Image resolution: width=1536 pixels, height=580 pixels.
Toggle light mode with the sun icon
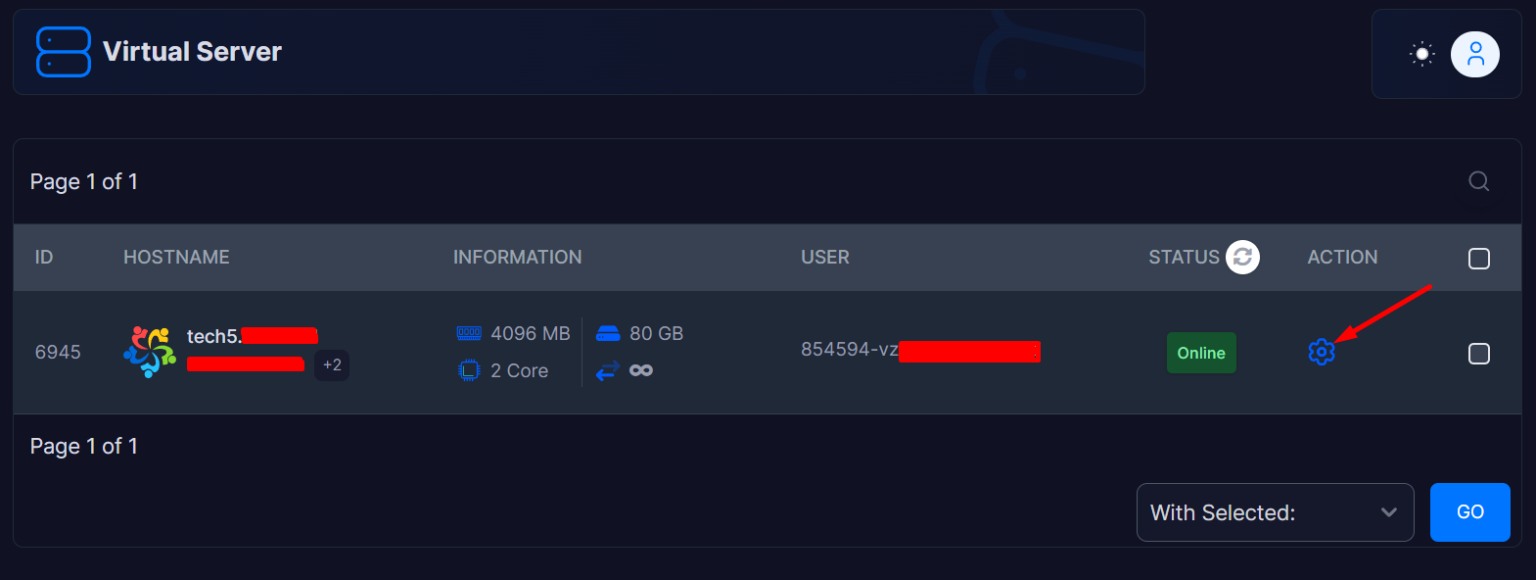(x=1421, y=54)
